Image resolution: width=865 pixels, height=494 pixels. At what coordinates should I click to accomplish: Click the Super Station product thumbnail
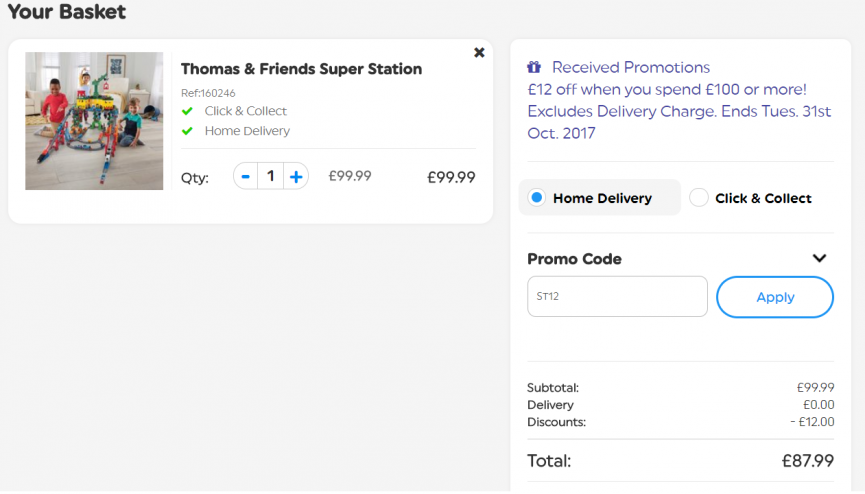click(94, 121)
